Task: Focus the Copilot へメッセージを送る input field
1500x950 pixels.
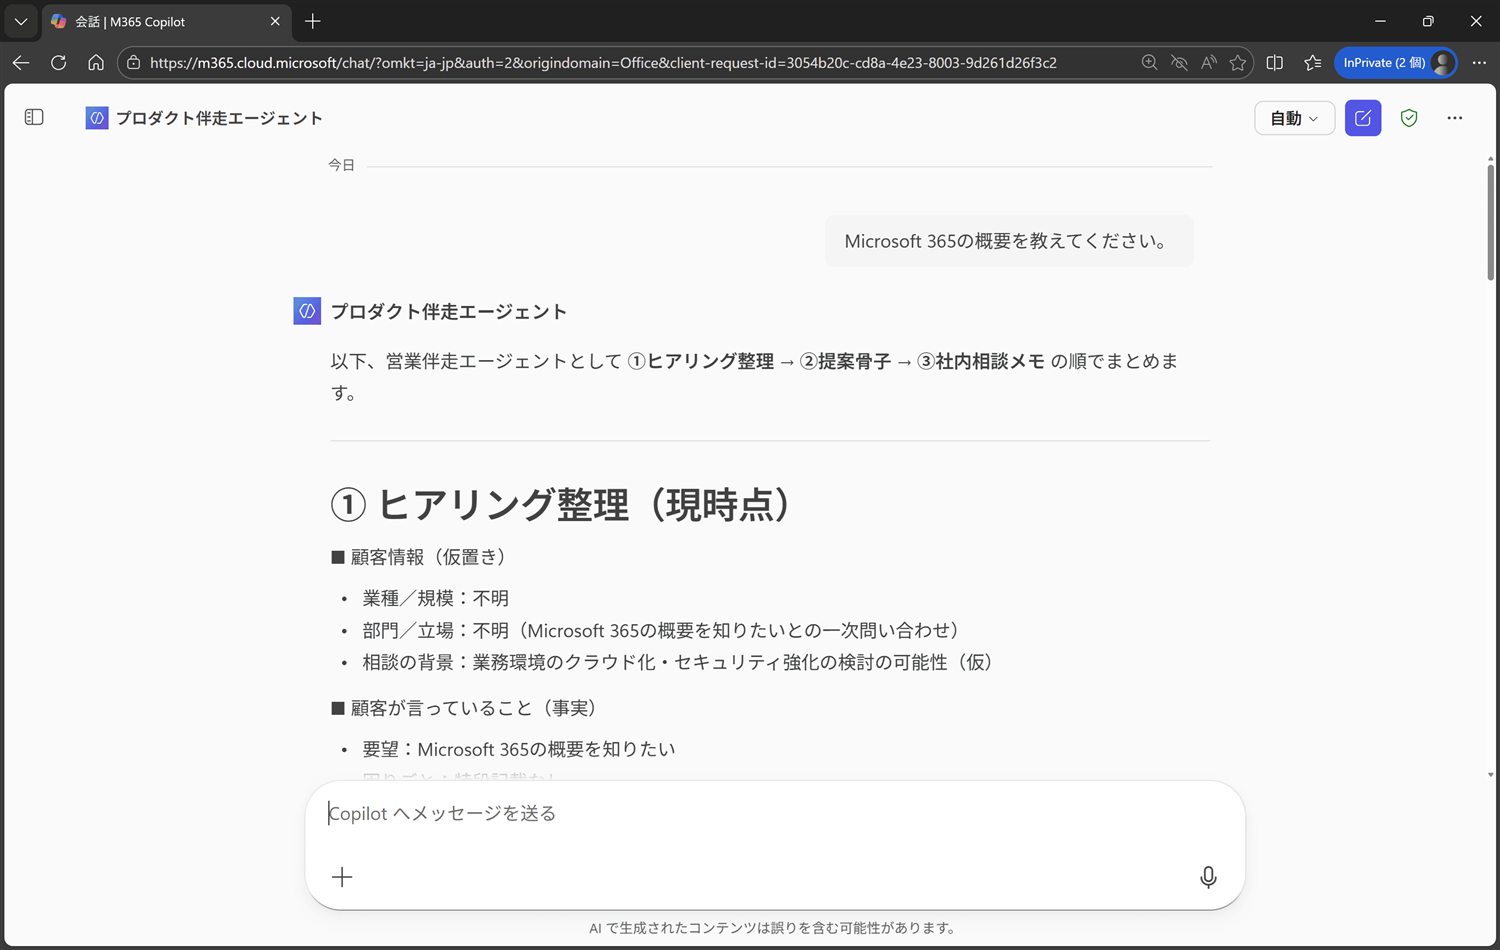Action: (774, 813)
